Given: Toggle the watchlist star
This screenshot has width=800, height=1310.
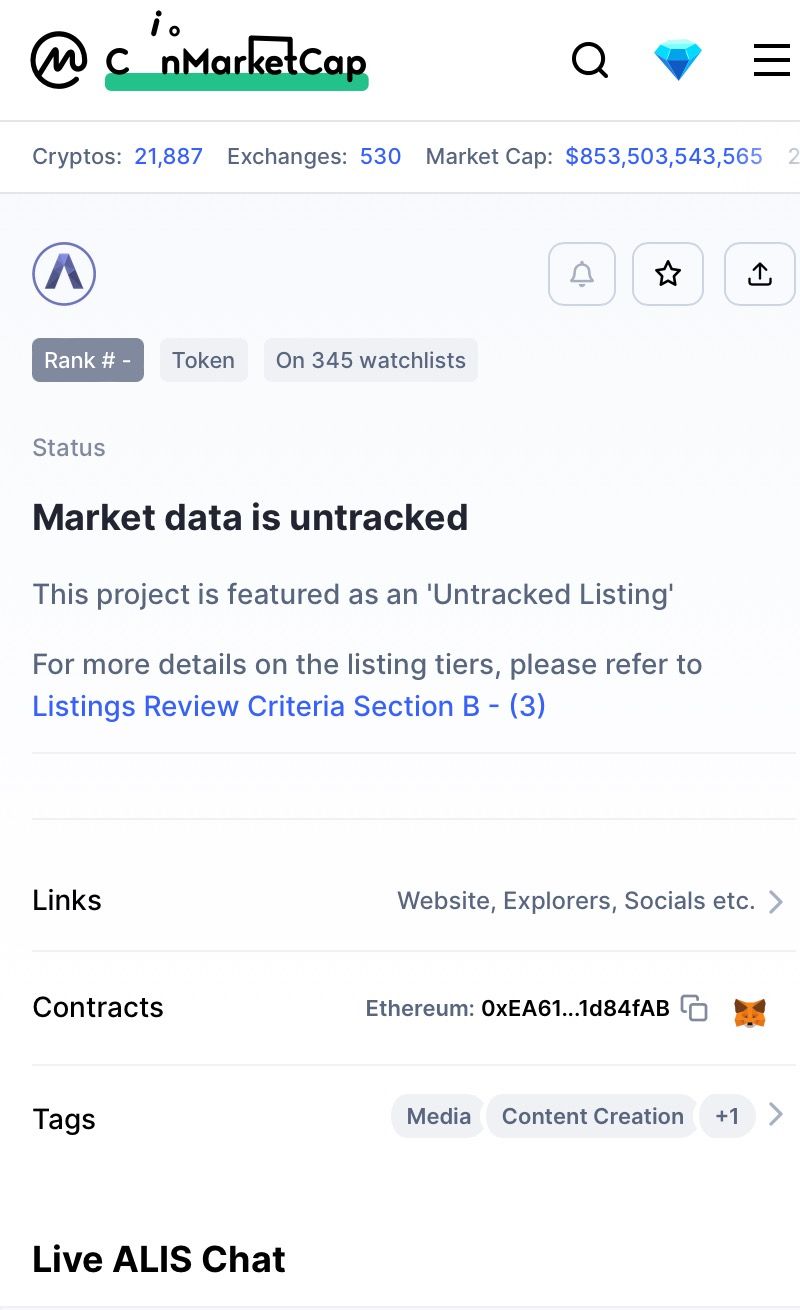Looking at the screenshot, I should coord(668,274).
